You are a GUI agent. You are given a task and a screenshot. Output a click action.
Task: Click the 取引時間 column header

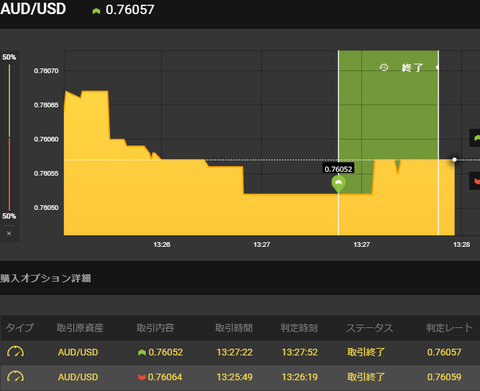click(234, 328)
